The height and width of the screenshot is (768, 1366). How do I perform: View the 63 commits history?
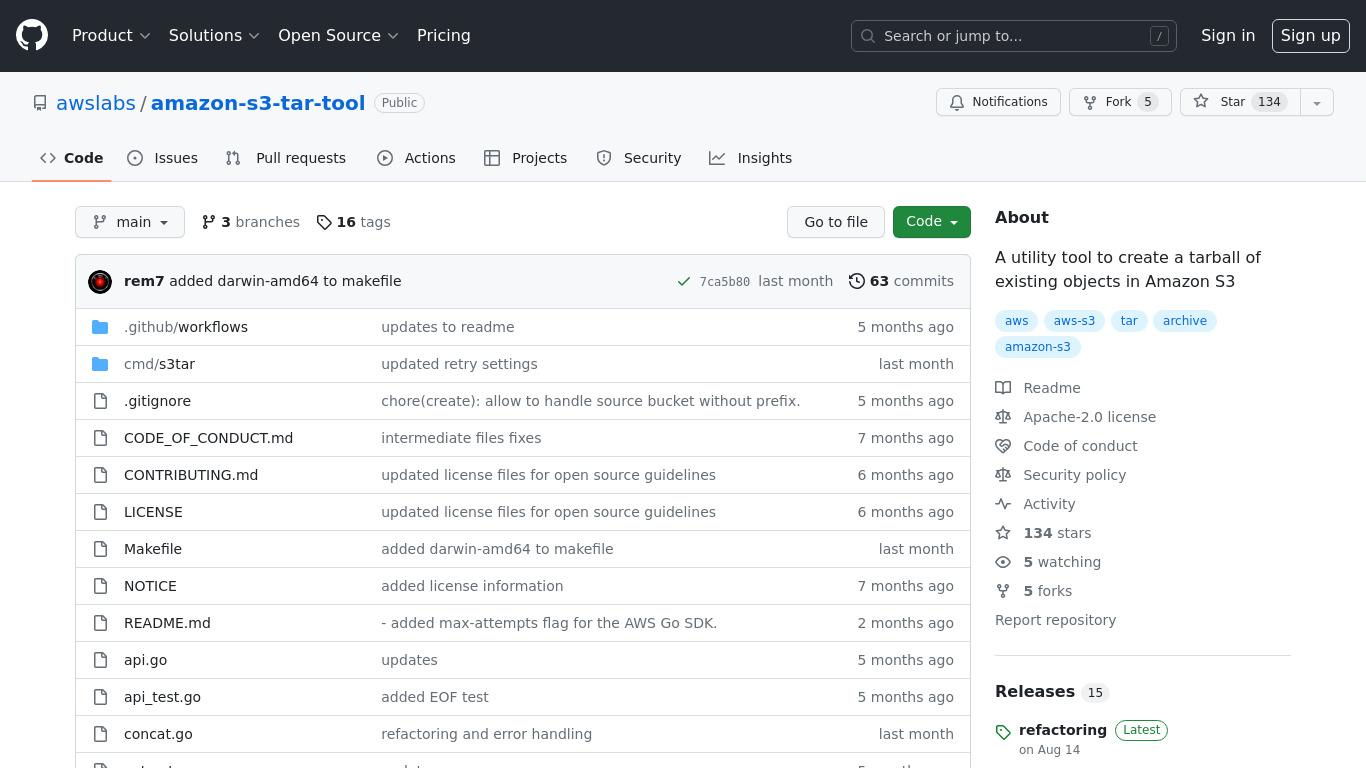tap(901, 281)
